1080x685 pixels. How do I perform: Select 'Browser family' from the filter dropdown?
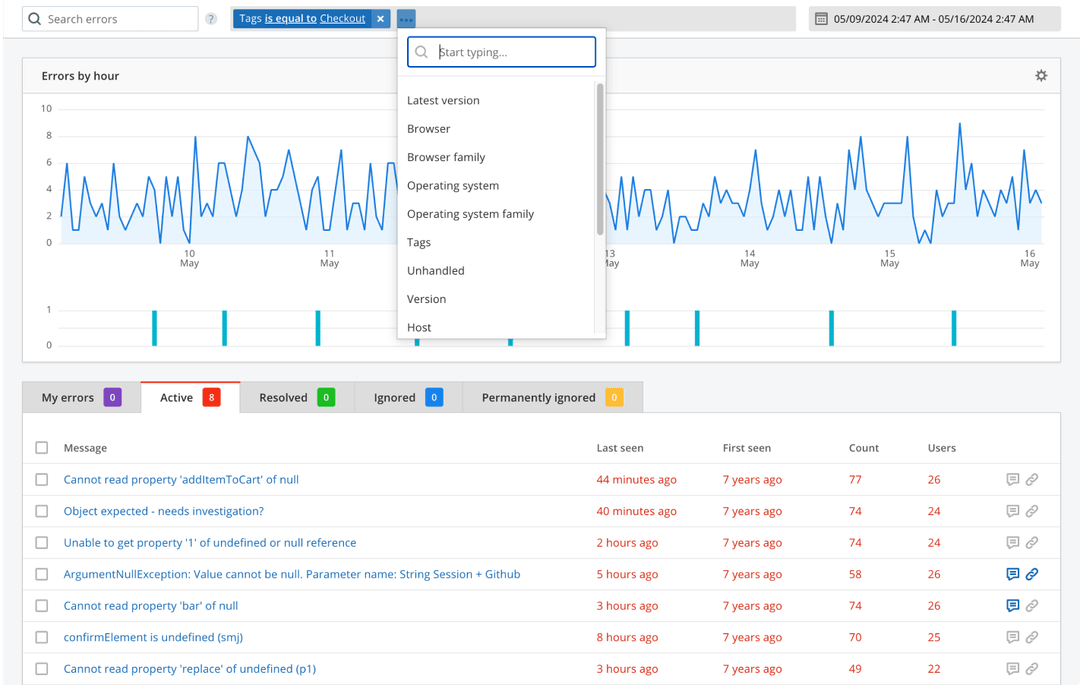(446, 157)
